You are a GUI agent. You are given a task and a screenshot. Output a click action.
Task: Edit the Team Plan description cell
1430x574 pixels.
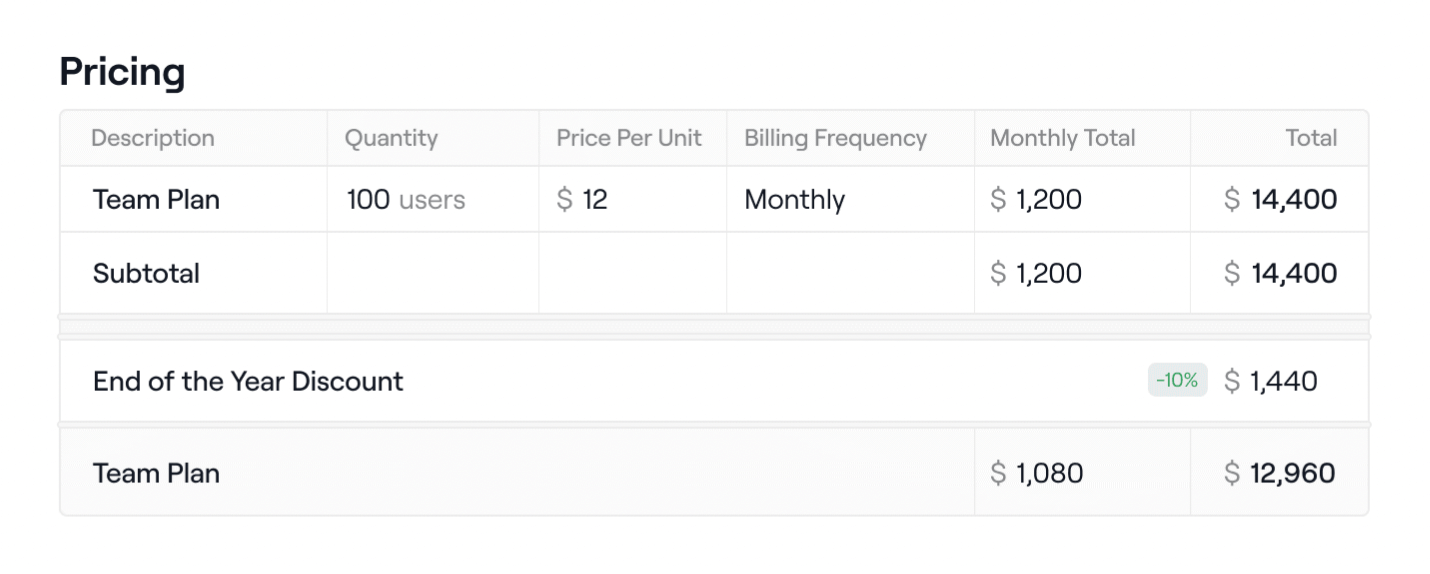click(x=156, y=199)
